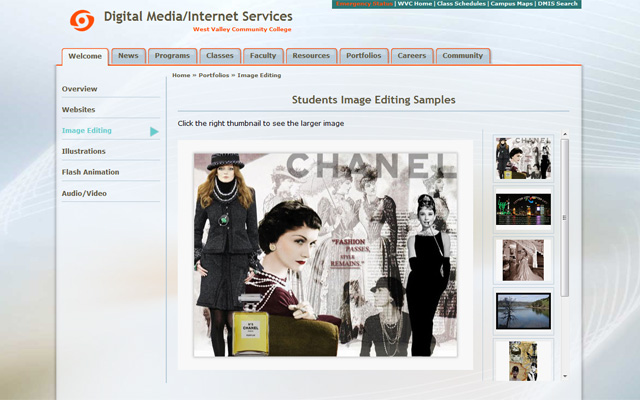Open the Programs tab
640x400 pixels.
click(x=172, y=56)
